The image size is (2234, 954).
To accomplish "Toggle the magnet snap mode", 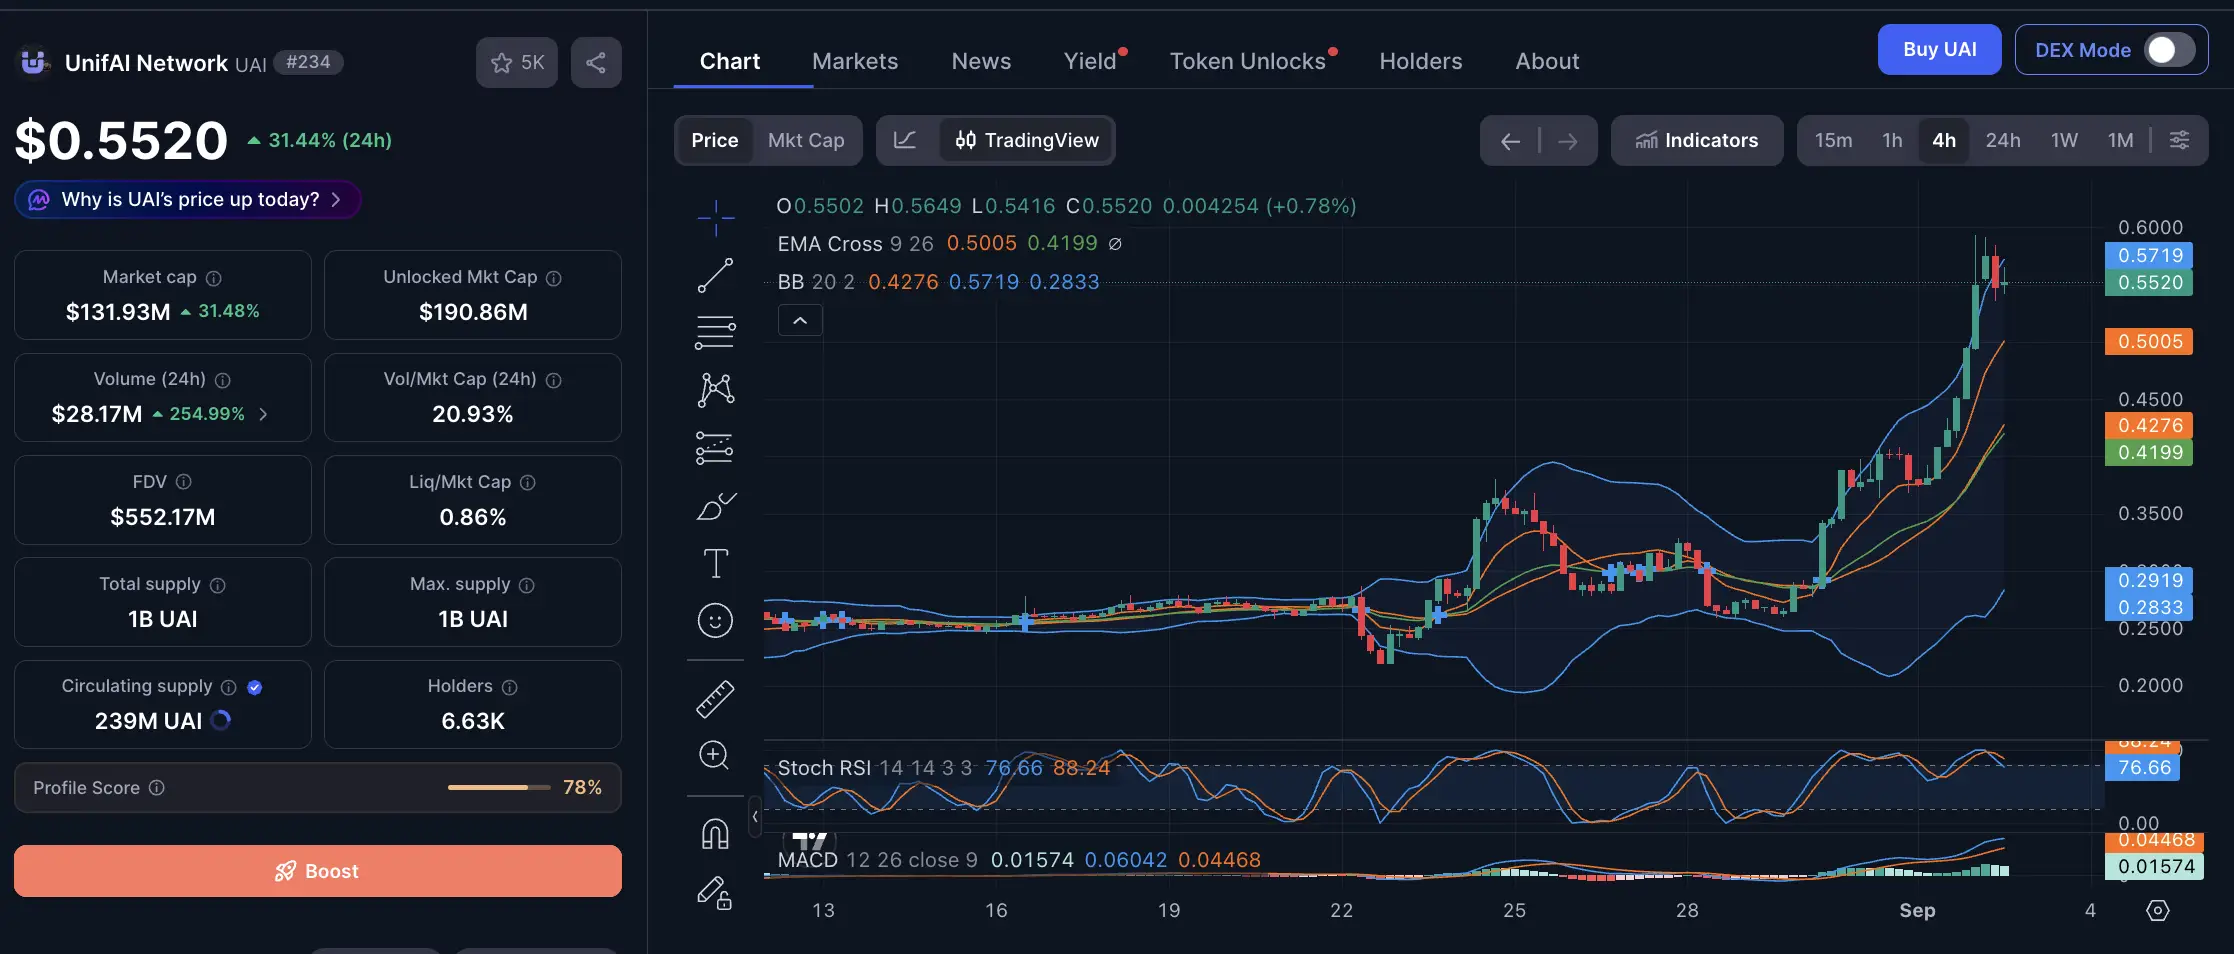I will 715,833.
